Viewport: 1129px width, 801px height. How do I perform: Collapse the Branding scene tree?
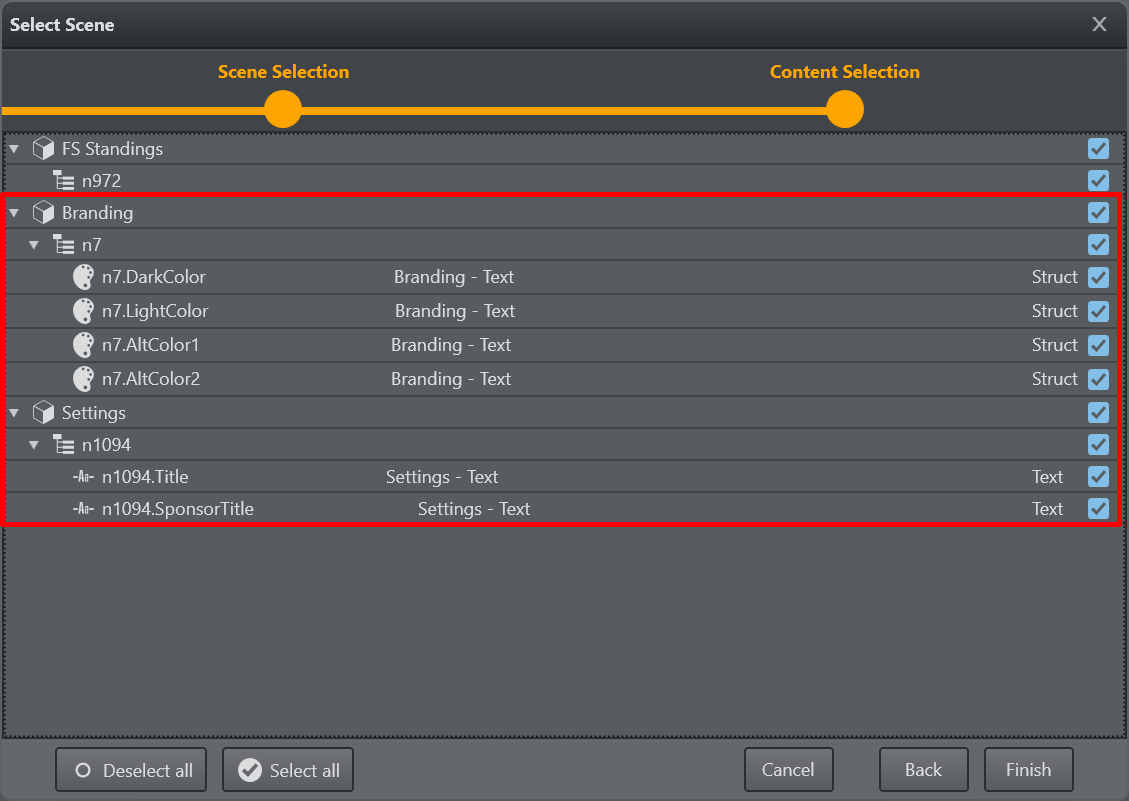tap(14, 213)
